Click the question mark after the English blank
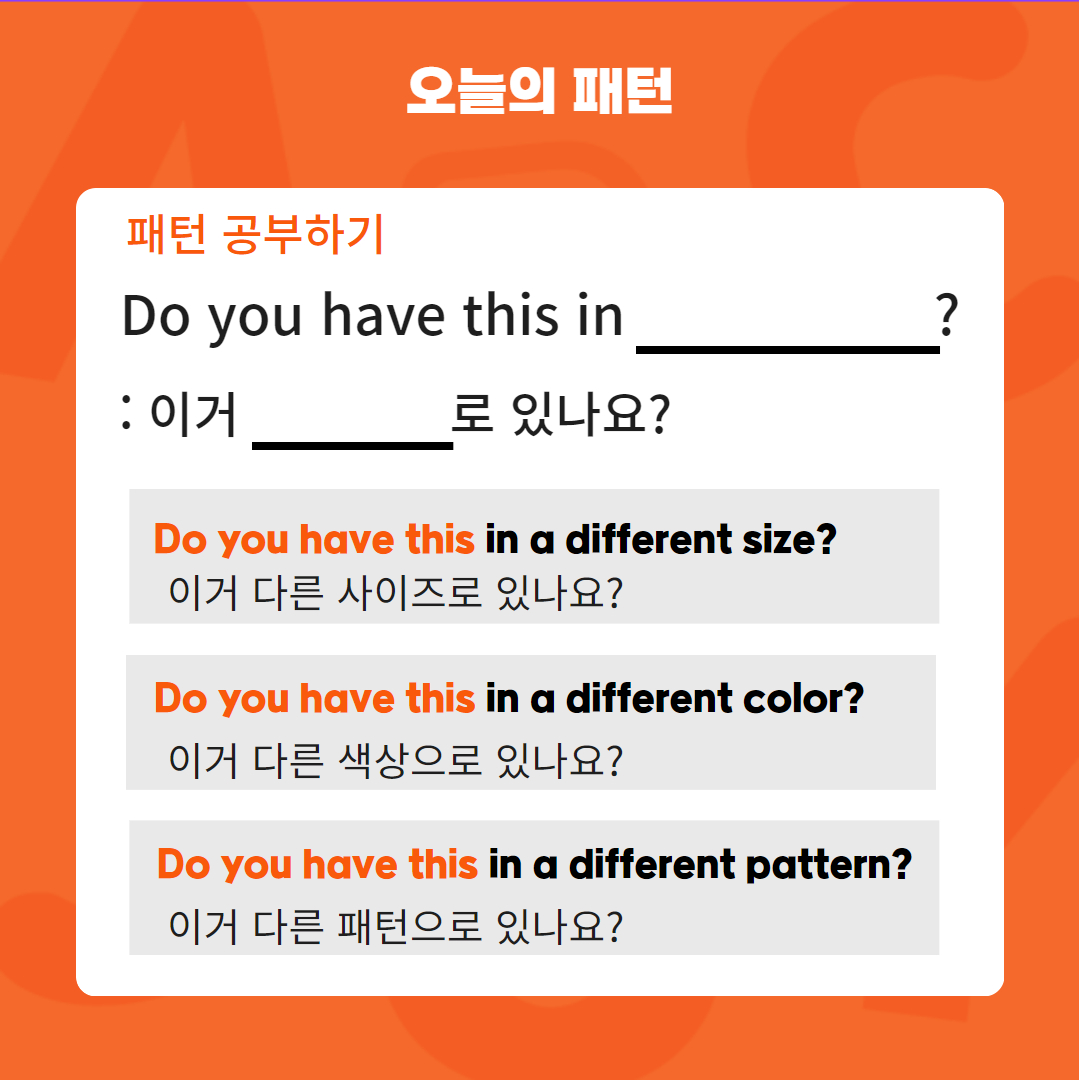The image size is (1080, 1080). pos(948,315)
